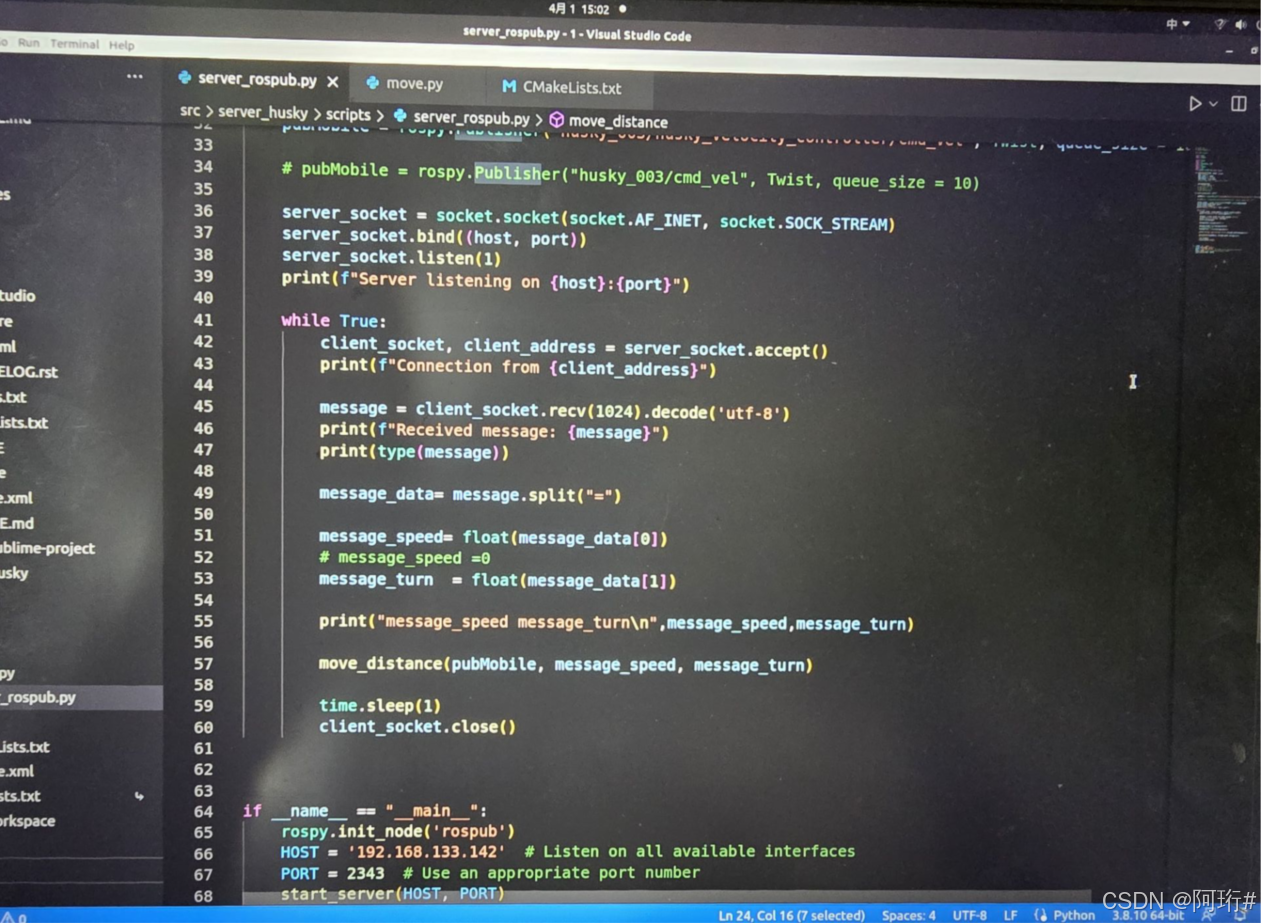Image resolution: width=1261 pixels, height=923 pixels.
Task: Click line number 41 in gutter
Action: point(203,320)
